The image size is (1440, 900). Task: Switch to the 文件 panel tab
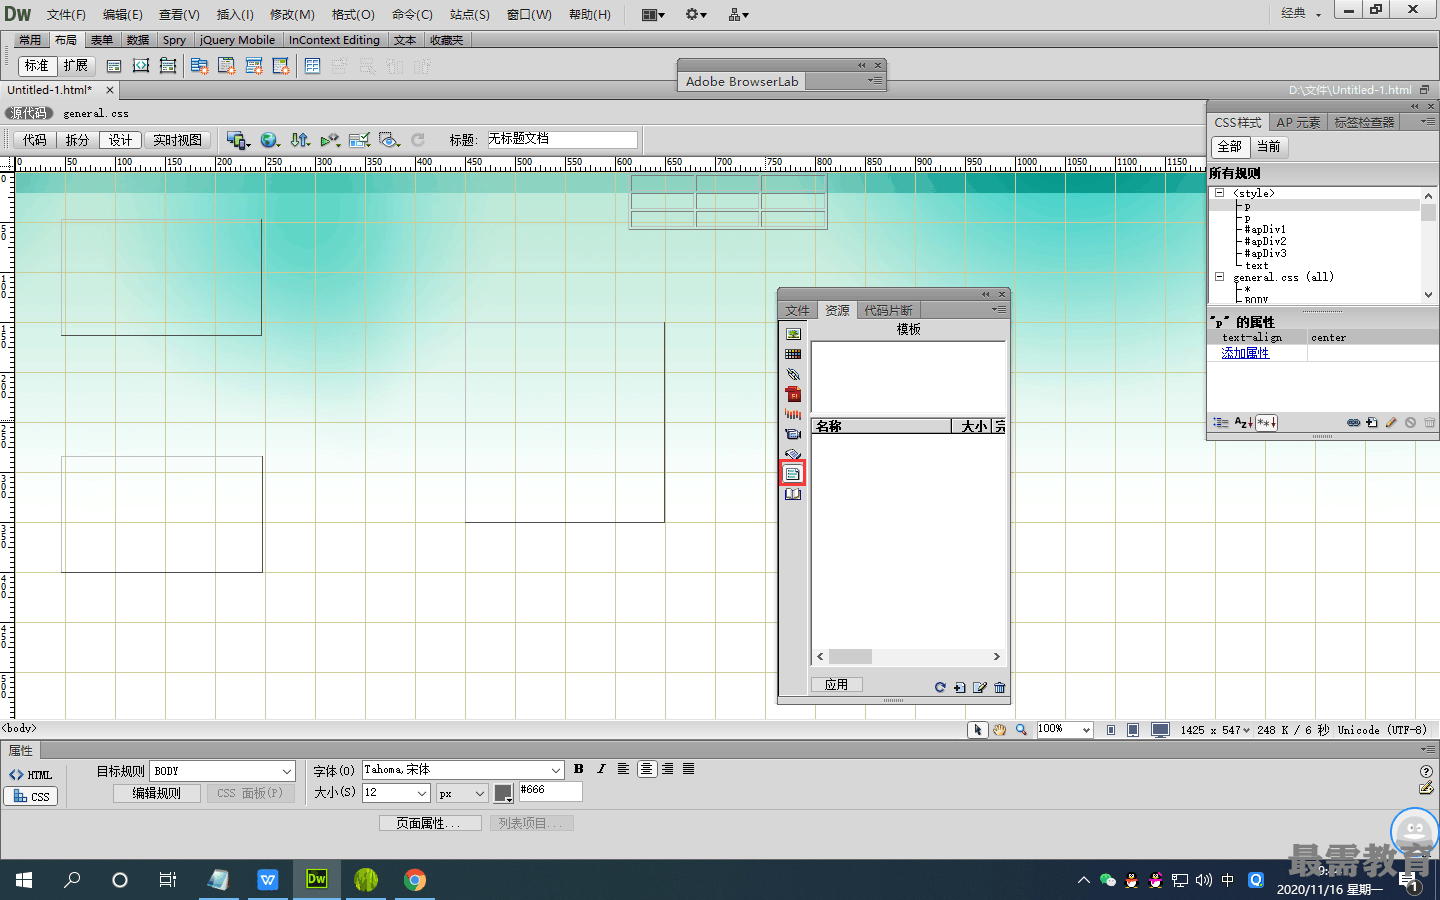797,310
